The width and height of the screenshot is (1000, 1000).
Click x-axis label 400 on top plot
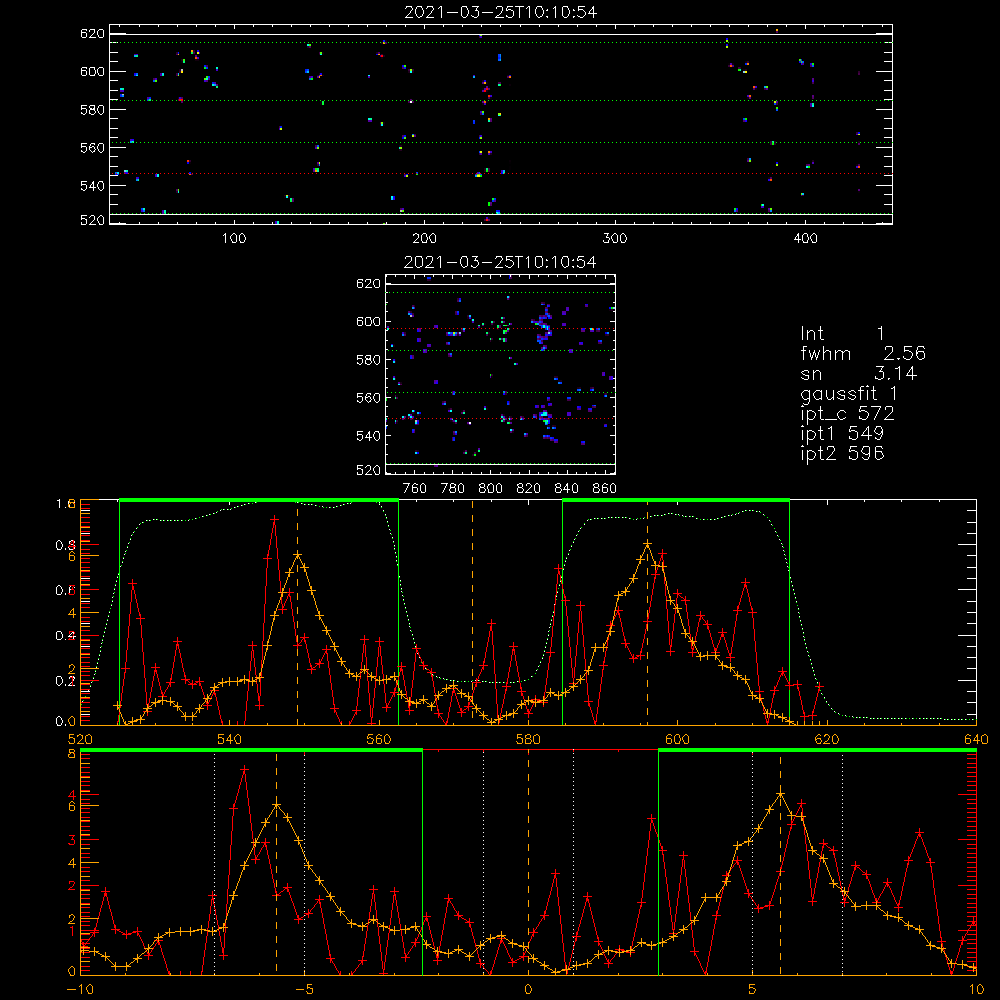pos(805,239)
